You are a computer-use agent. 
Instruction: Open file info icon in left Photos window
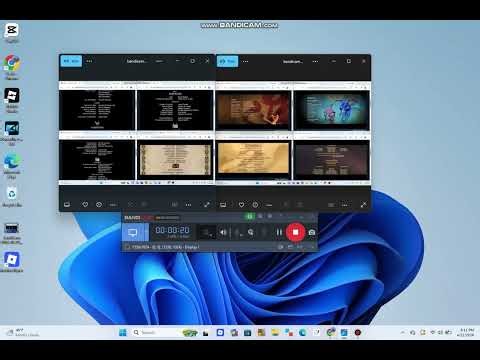click(99, 205)
